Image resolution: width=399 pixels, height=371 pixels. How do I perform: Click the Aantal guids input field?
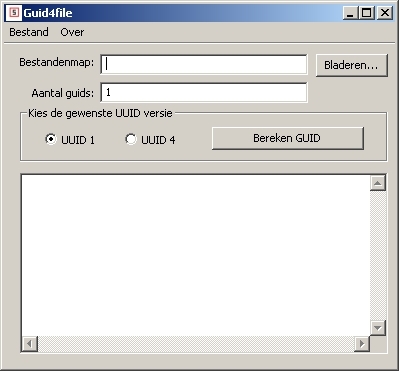204,93
